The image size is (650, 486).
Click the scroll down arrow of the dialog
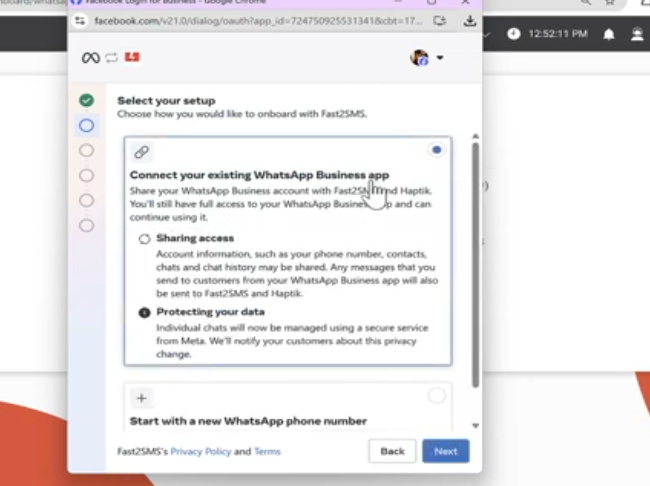click(x=475, y=425)
